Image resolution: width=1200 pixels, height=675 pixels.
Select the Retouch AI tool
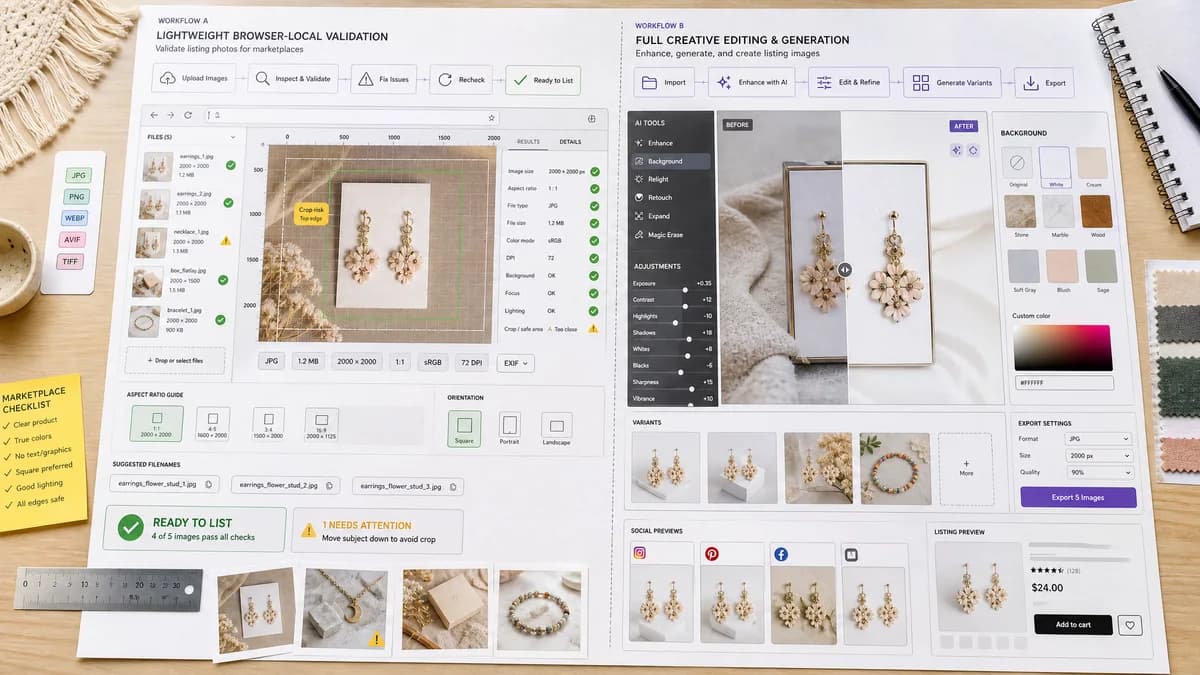[x=670, y=198]
